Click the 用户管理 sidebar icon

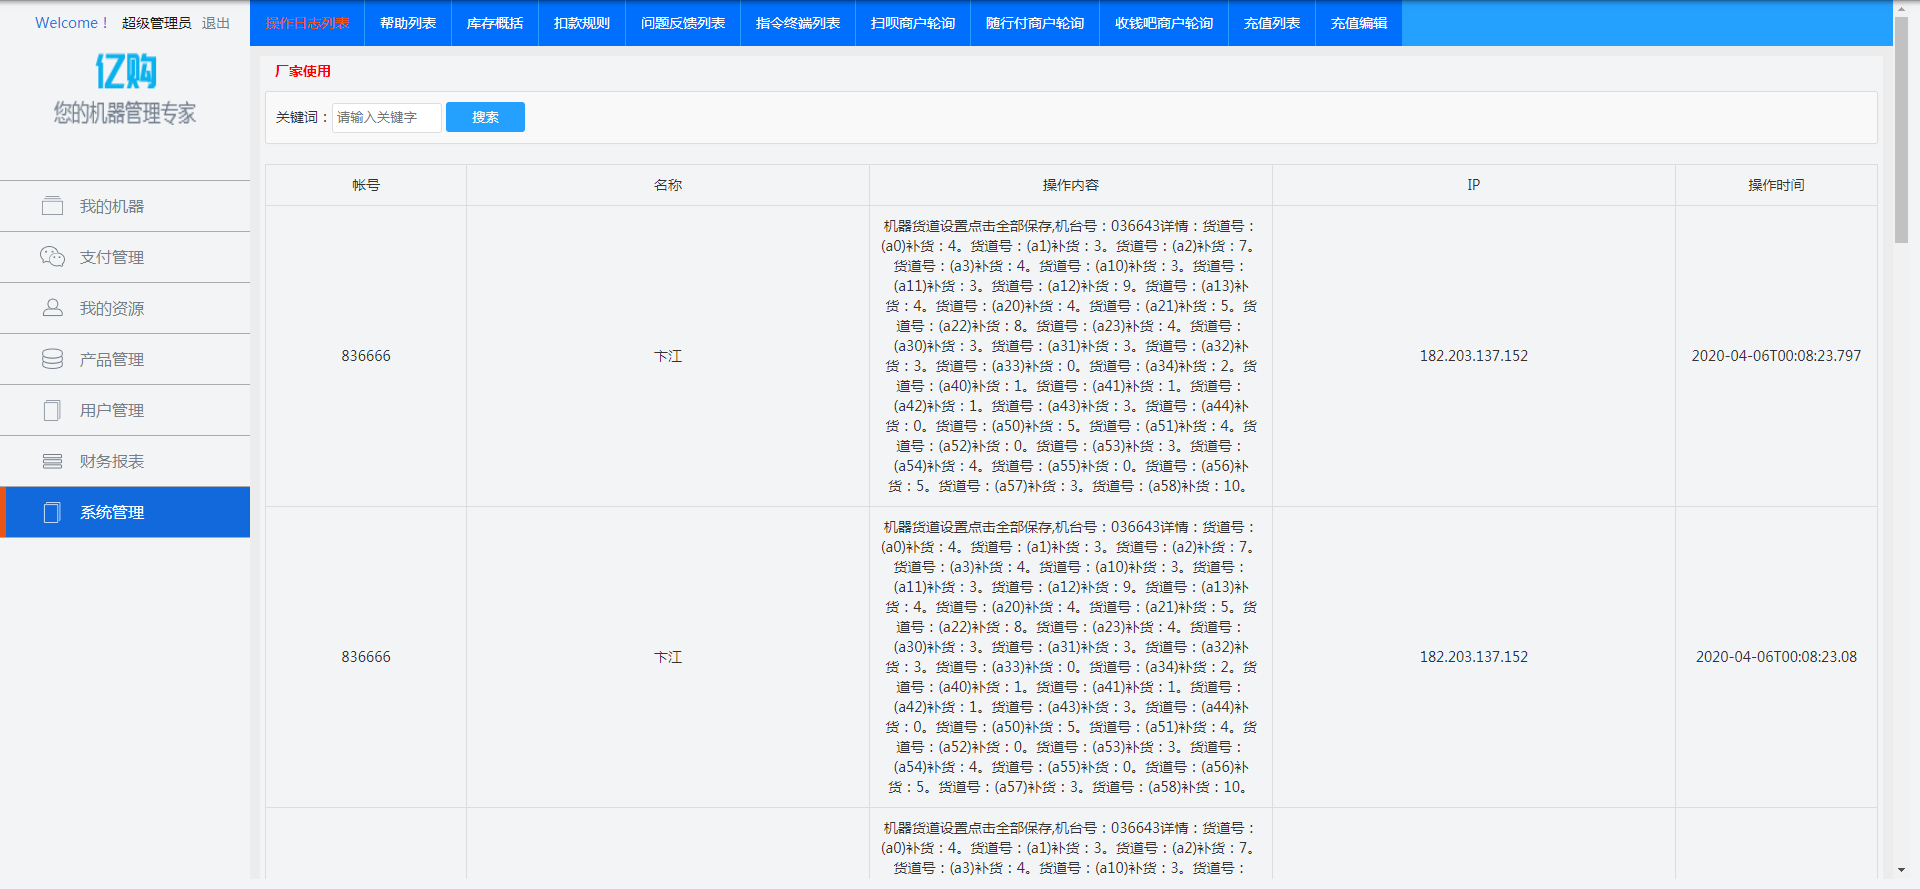tap(52, 410)
